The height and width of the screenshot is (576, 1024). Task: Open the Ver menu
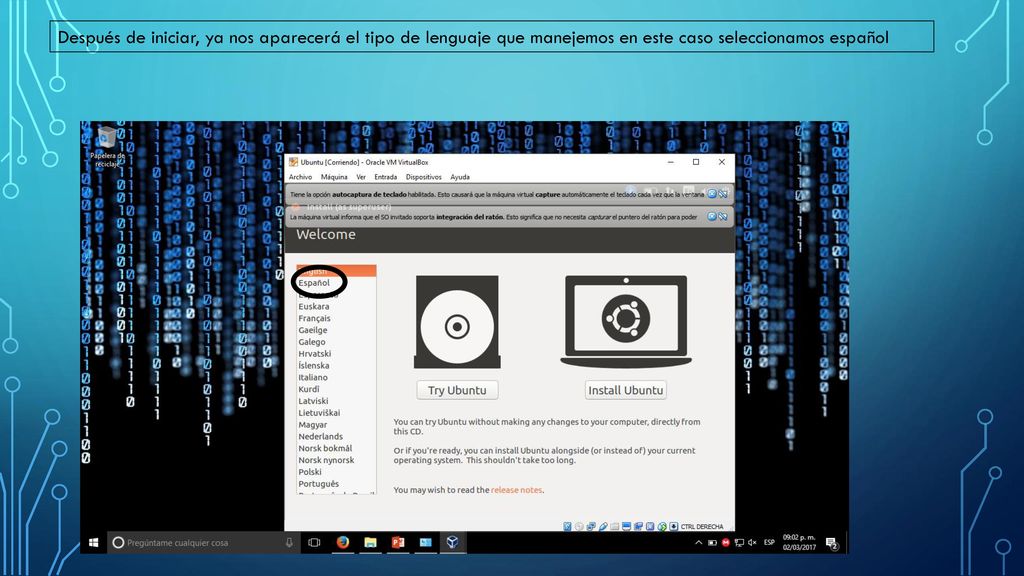pyautogui.click(x=361, y=177)
